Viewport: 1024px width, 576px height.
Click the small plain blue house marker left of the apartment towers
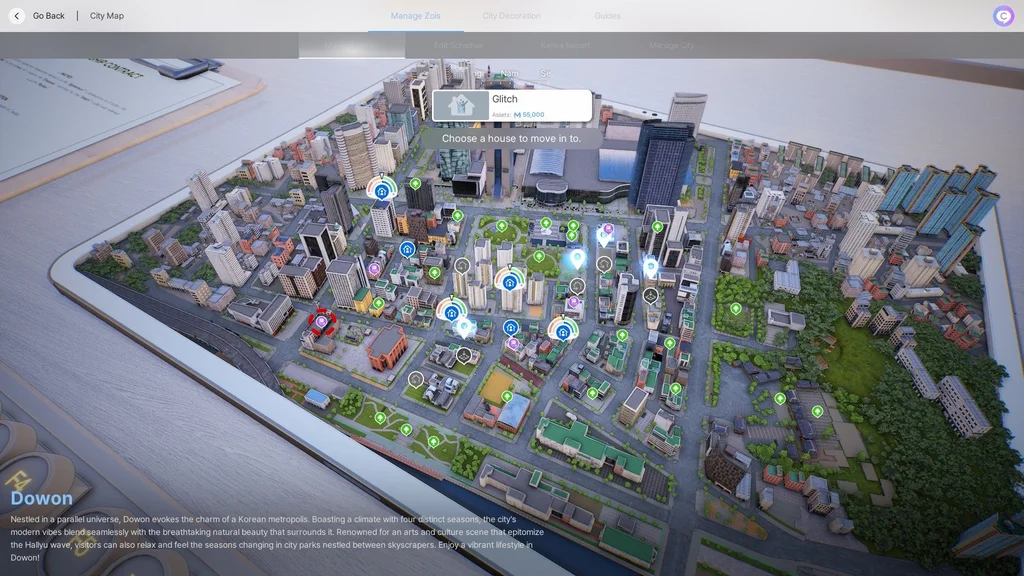pos(407,249)
